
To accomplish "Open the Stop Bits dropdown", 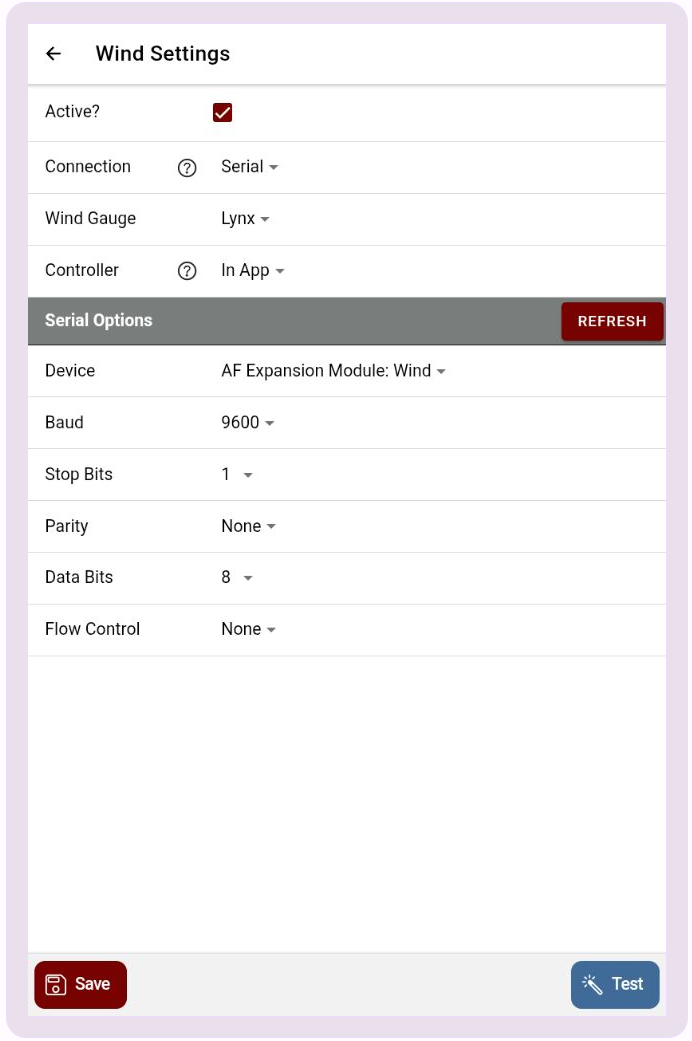I will 237,475.
